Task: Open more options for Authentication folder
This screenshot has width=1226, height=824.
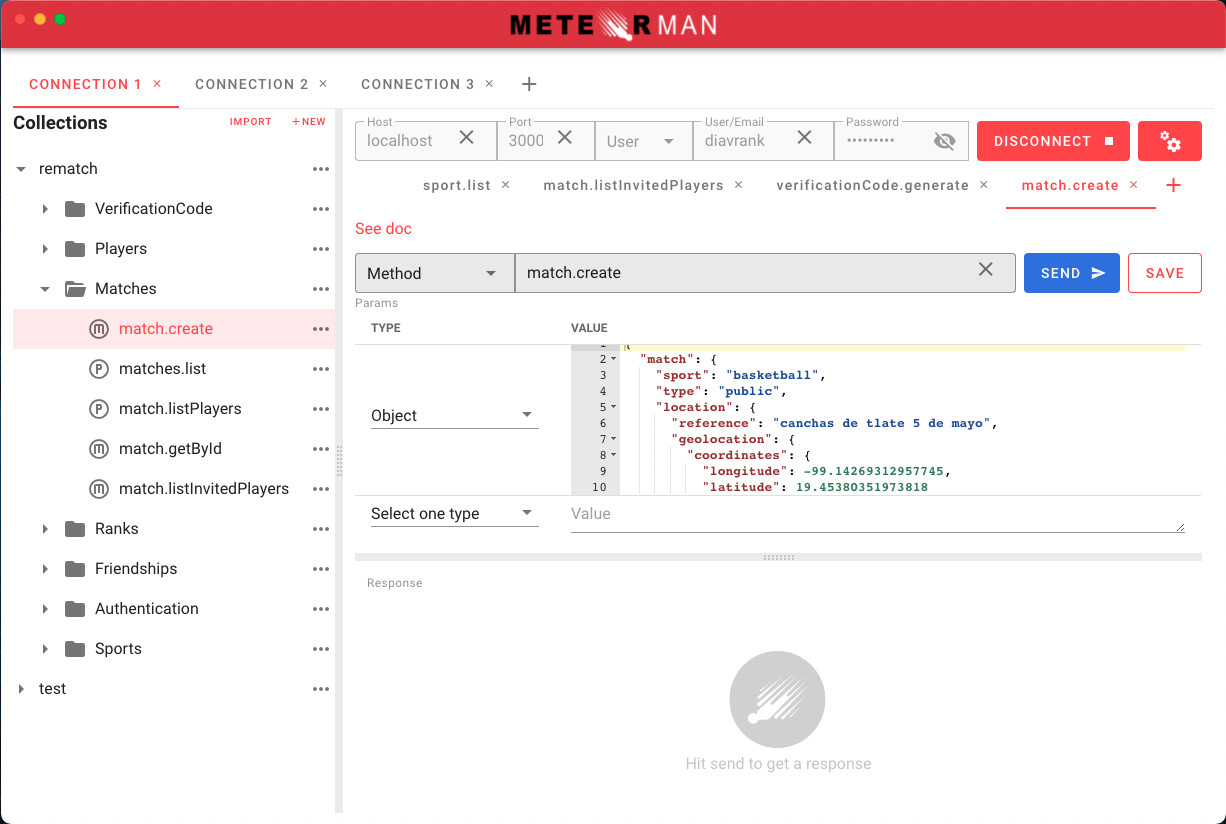Action: coord(320,609)
